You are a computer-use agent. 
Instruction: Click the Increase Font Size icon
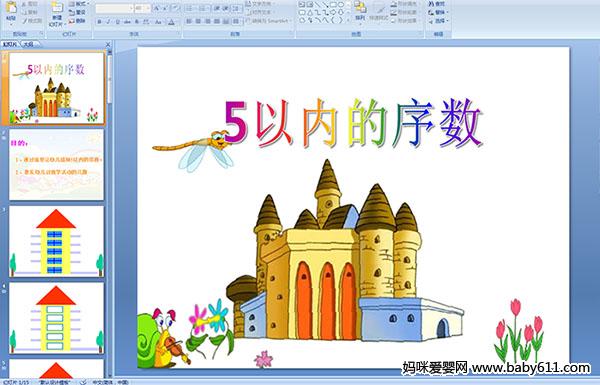157,8
